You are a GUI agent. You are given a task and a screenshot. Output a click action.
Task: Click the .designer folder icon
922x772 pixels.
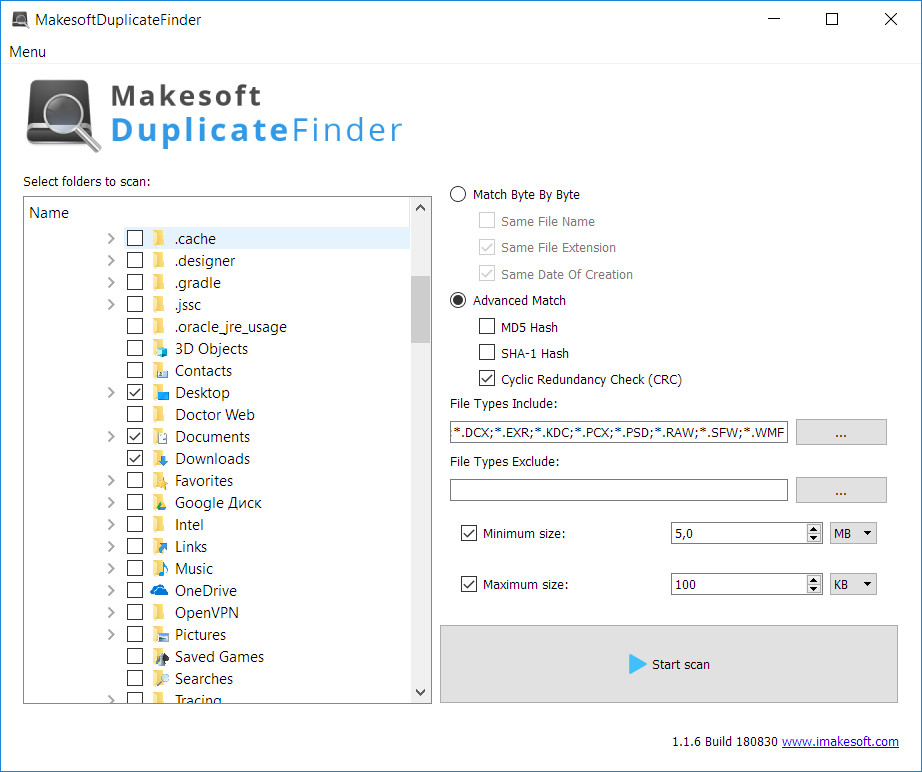tap(158, 260)
